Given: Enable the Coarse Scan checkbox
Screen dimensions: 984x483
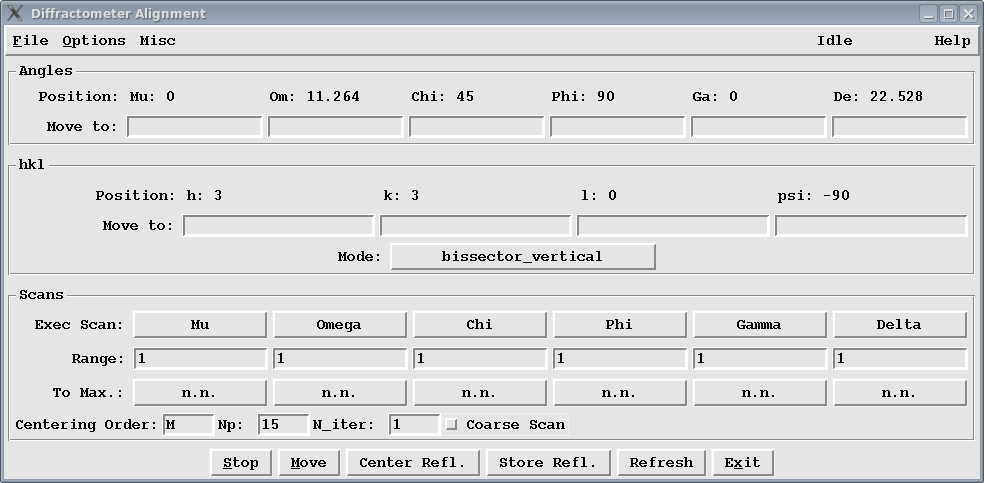Looking at the screenshot, I should pos(451,425).
